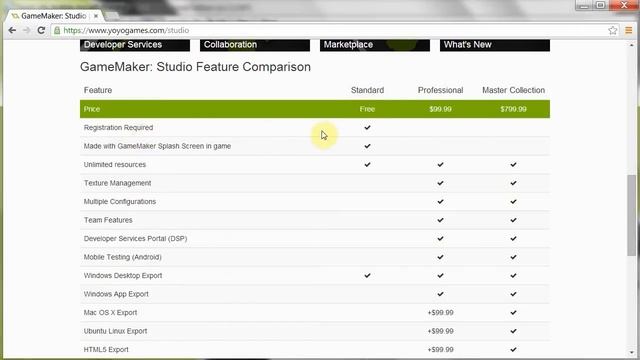Viewport: 640px width, 360px height.
Task: Click Standard checkmark for Windows Desktop Export
Action: coord(367,276)
